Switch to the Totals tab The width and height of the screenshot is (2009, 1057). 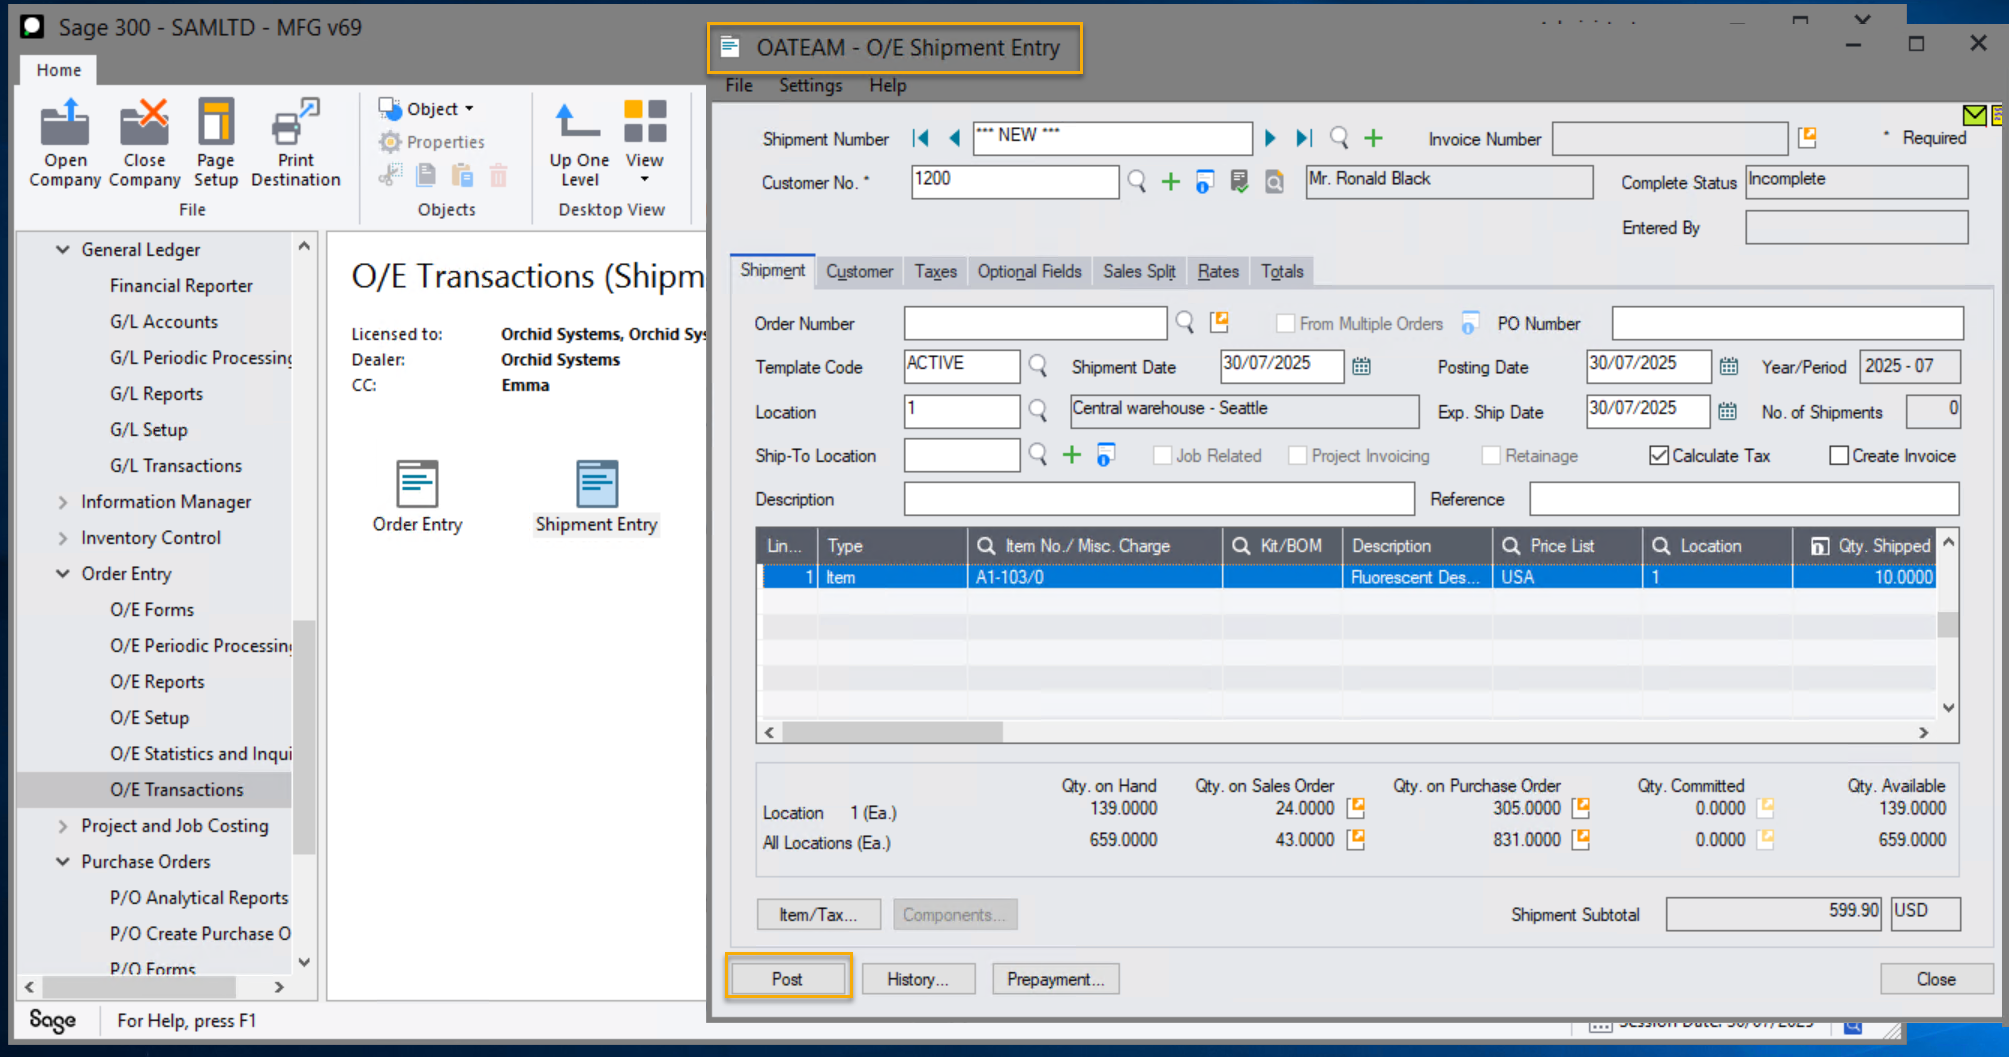pyautogui.click(x=1281, y=271)
